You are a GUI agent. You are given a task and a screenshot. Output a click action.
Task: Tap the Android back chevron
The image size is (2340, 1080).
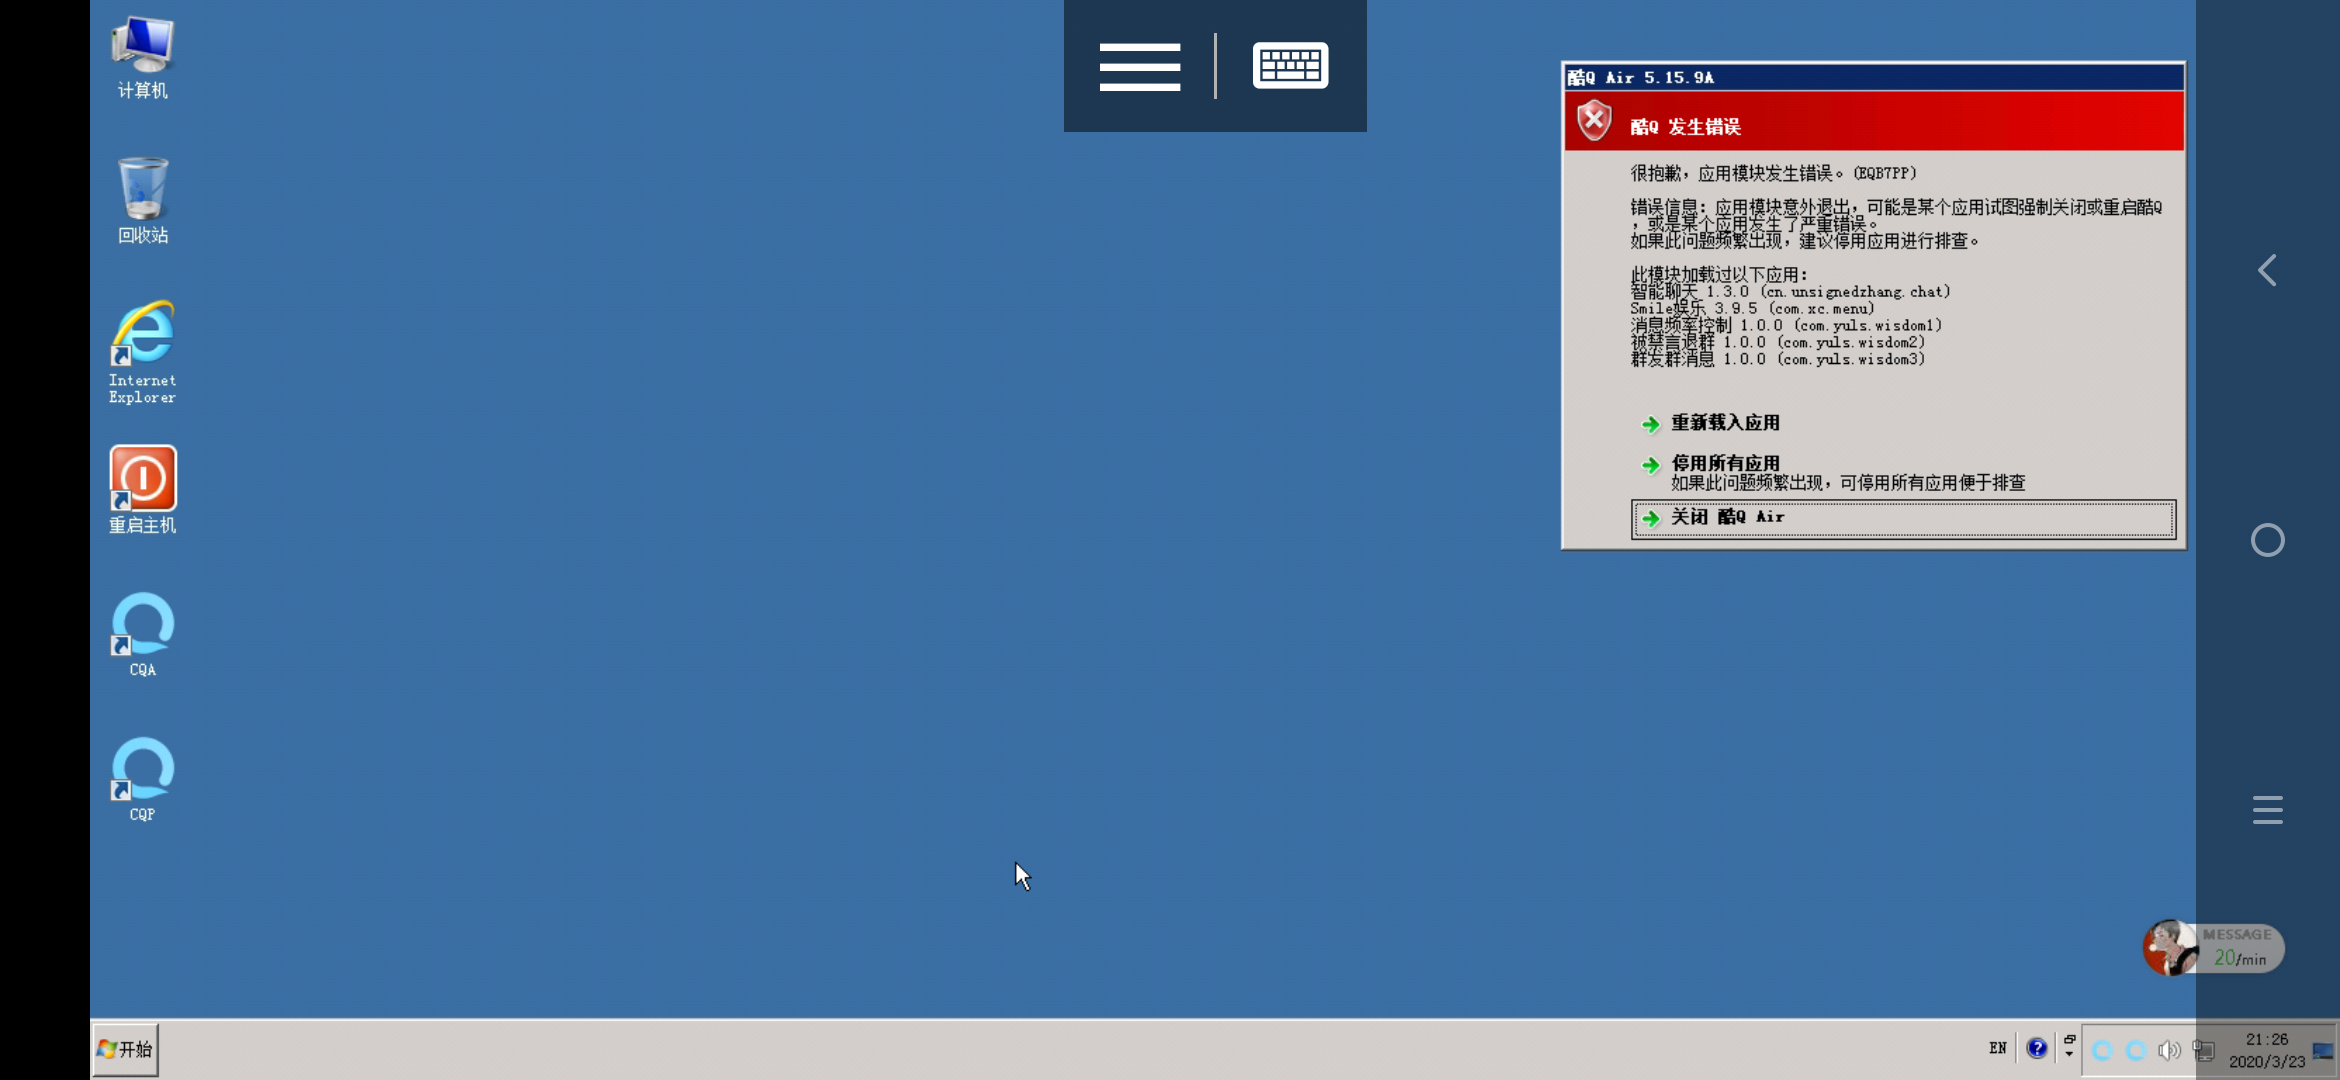pyautogui.click(x=2267, y=270)
